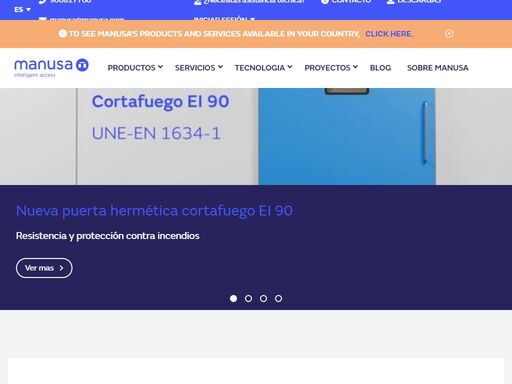Expand the PROYECTOS menu
Viewport: 512px width, 384px height.
click(x=331, y=68)
